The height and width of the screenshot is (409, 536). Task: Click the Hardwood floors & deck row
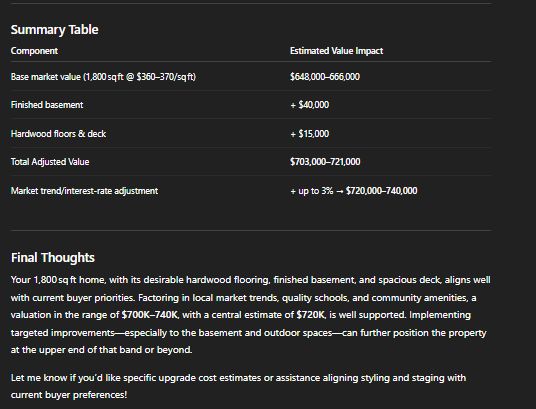pyautogui.click(x=251, y=133)
